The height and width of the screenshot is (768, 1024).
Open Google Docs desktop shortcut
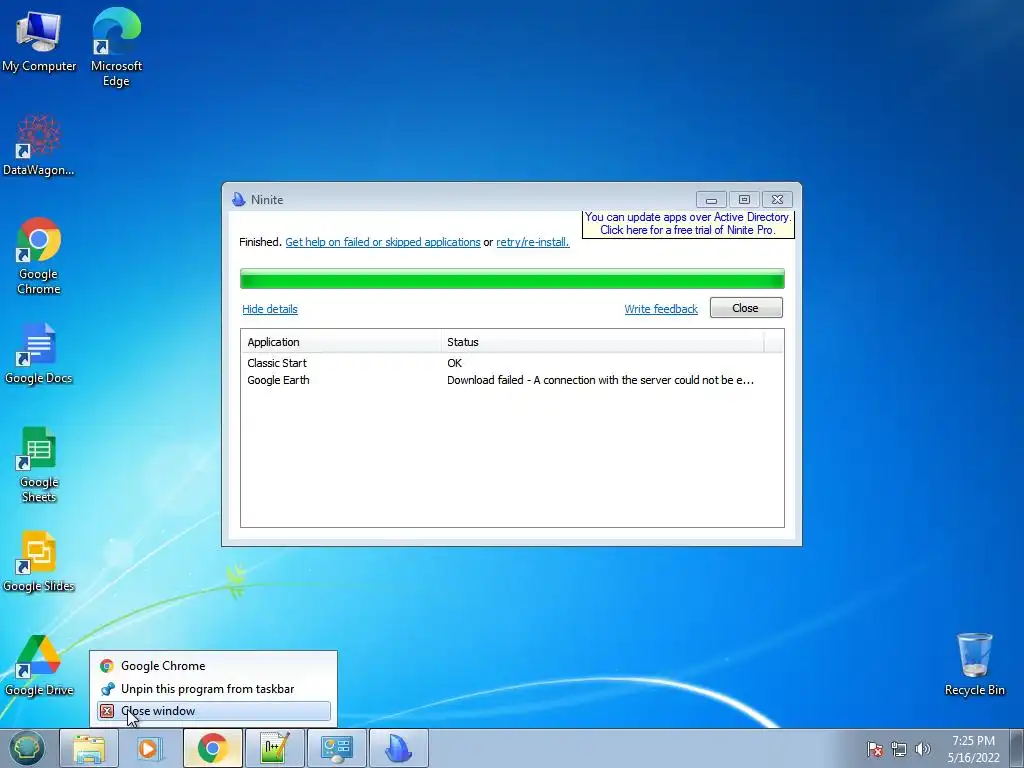click(39, 353)
